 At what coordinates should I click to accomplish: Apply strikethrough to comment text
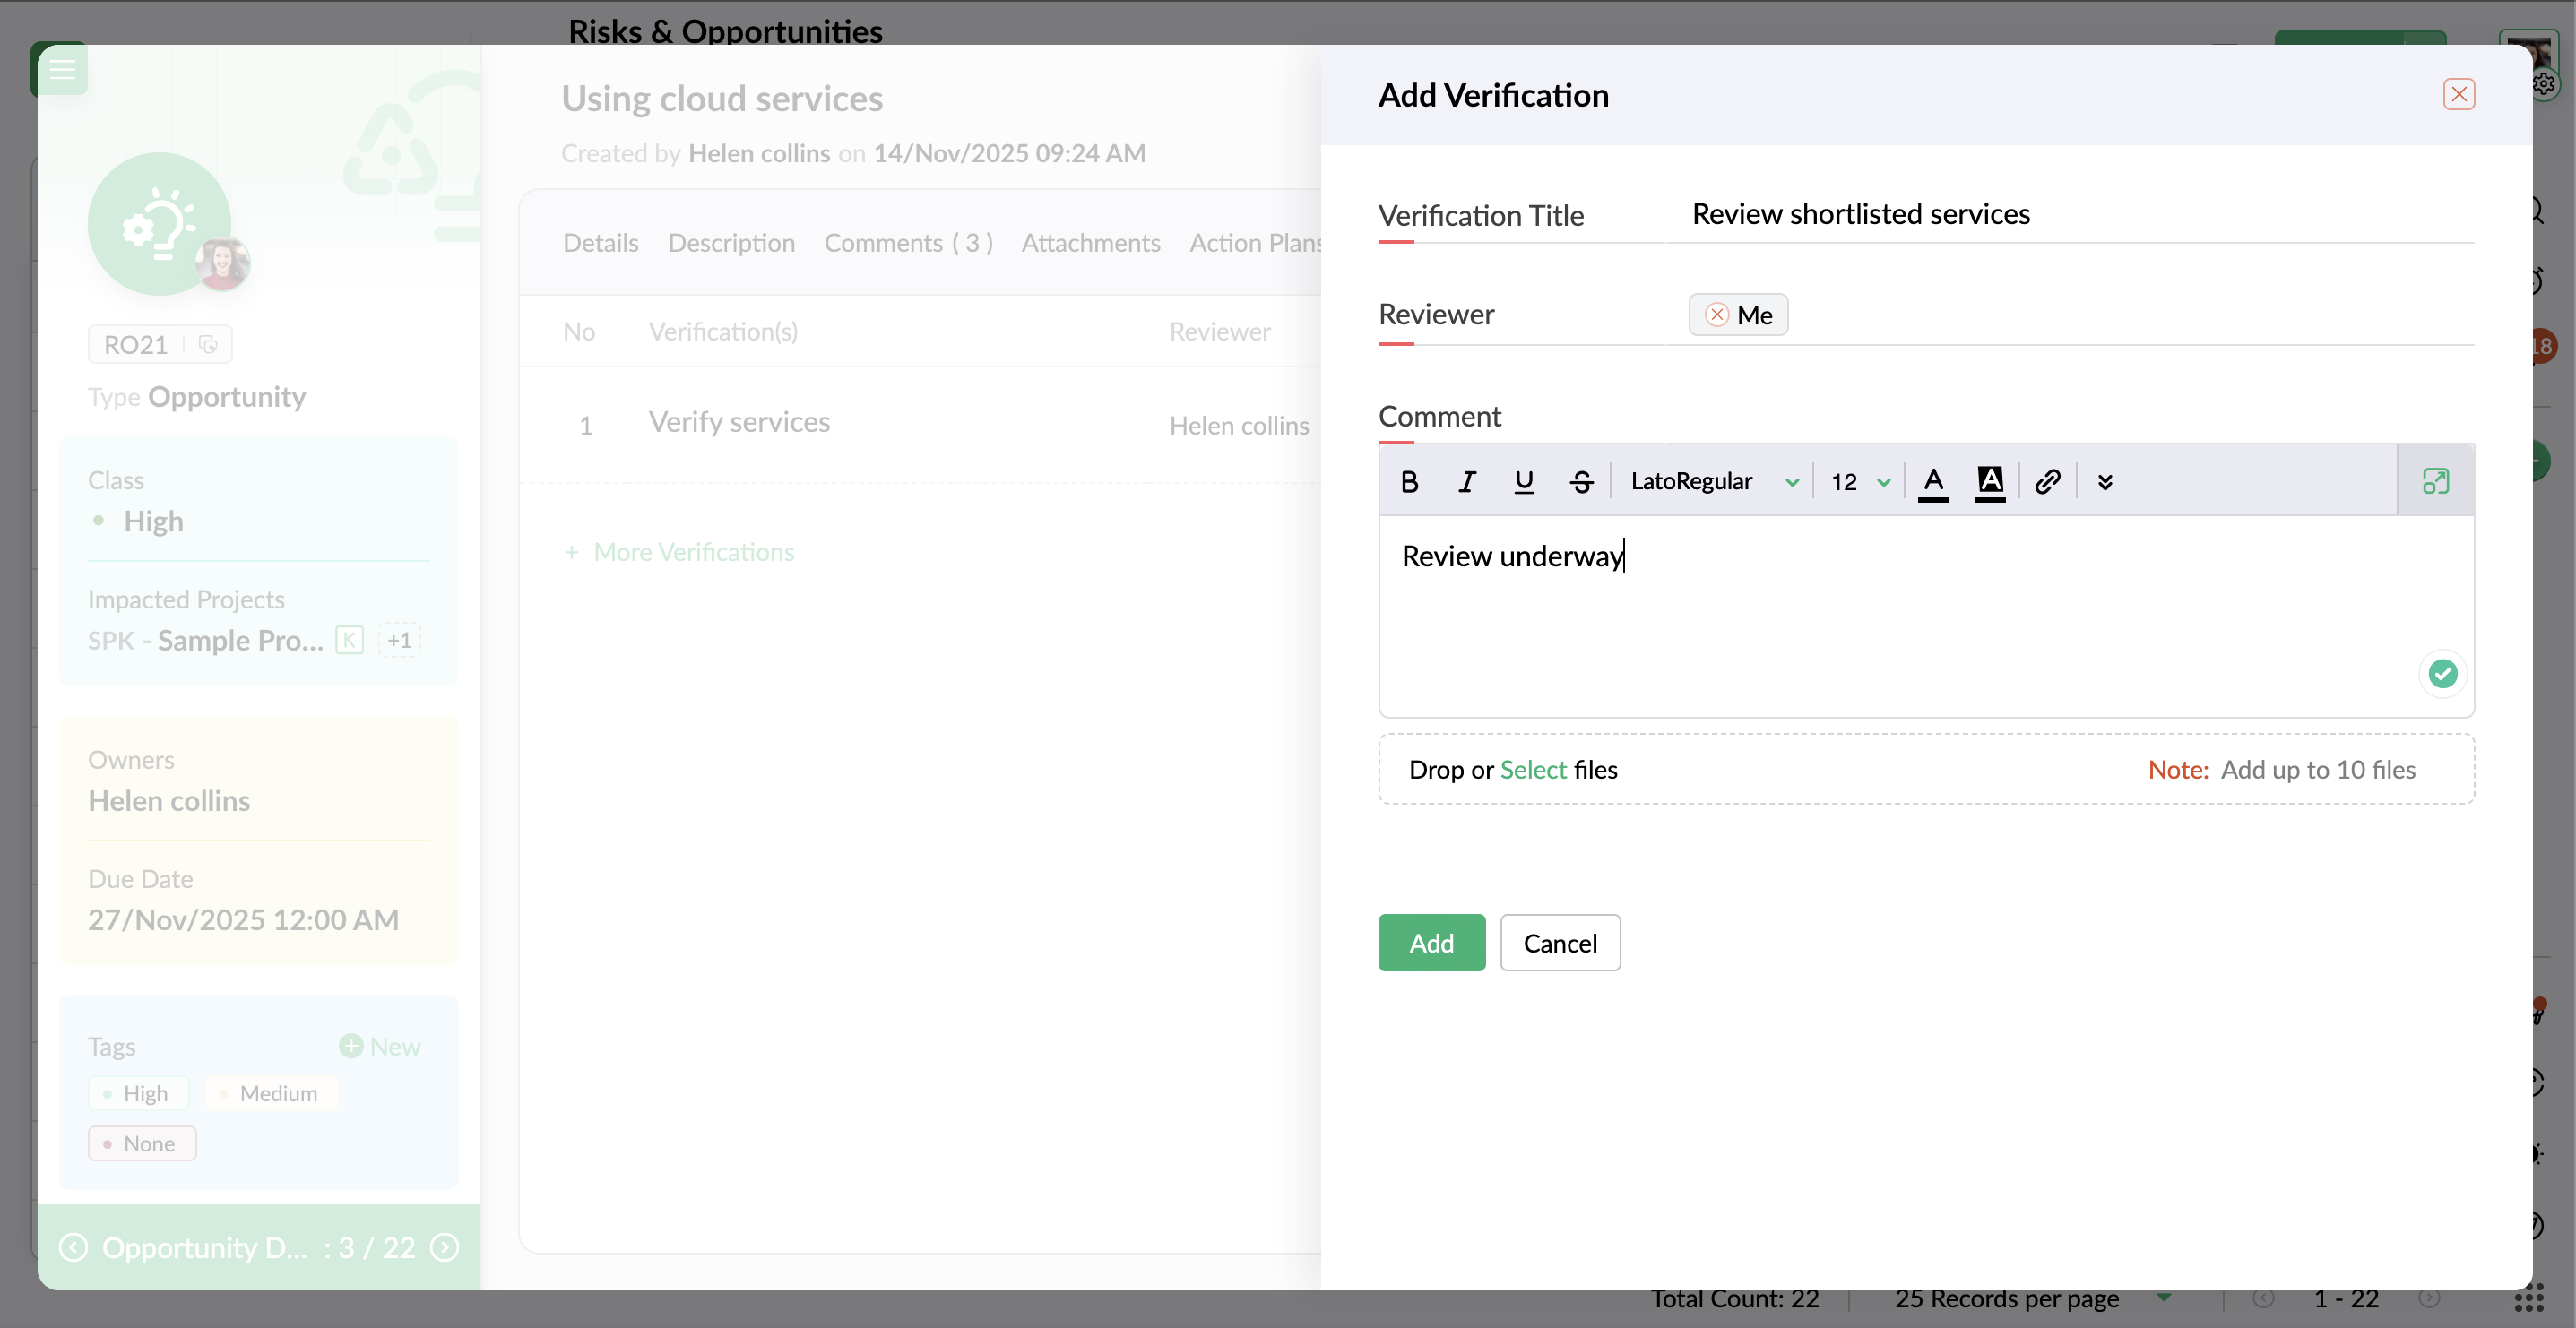pos(1581,482)
